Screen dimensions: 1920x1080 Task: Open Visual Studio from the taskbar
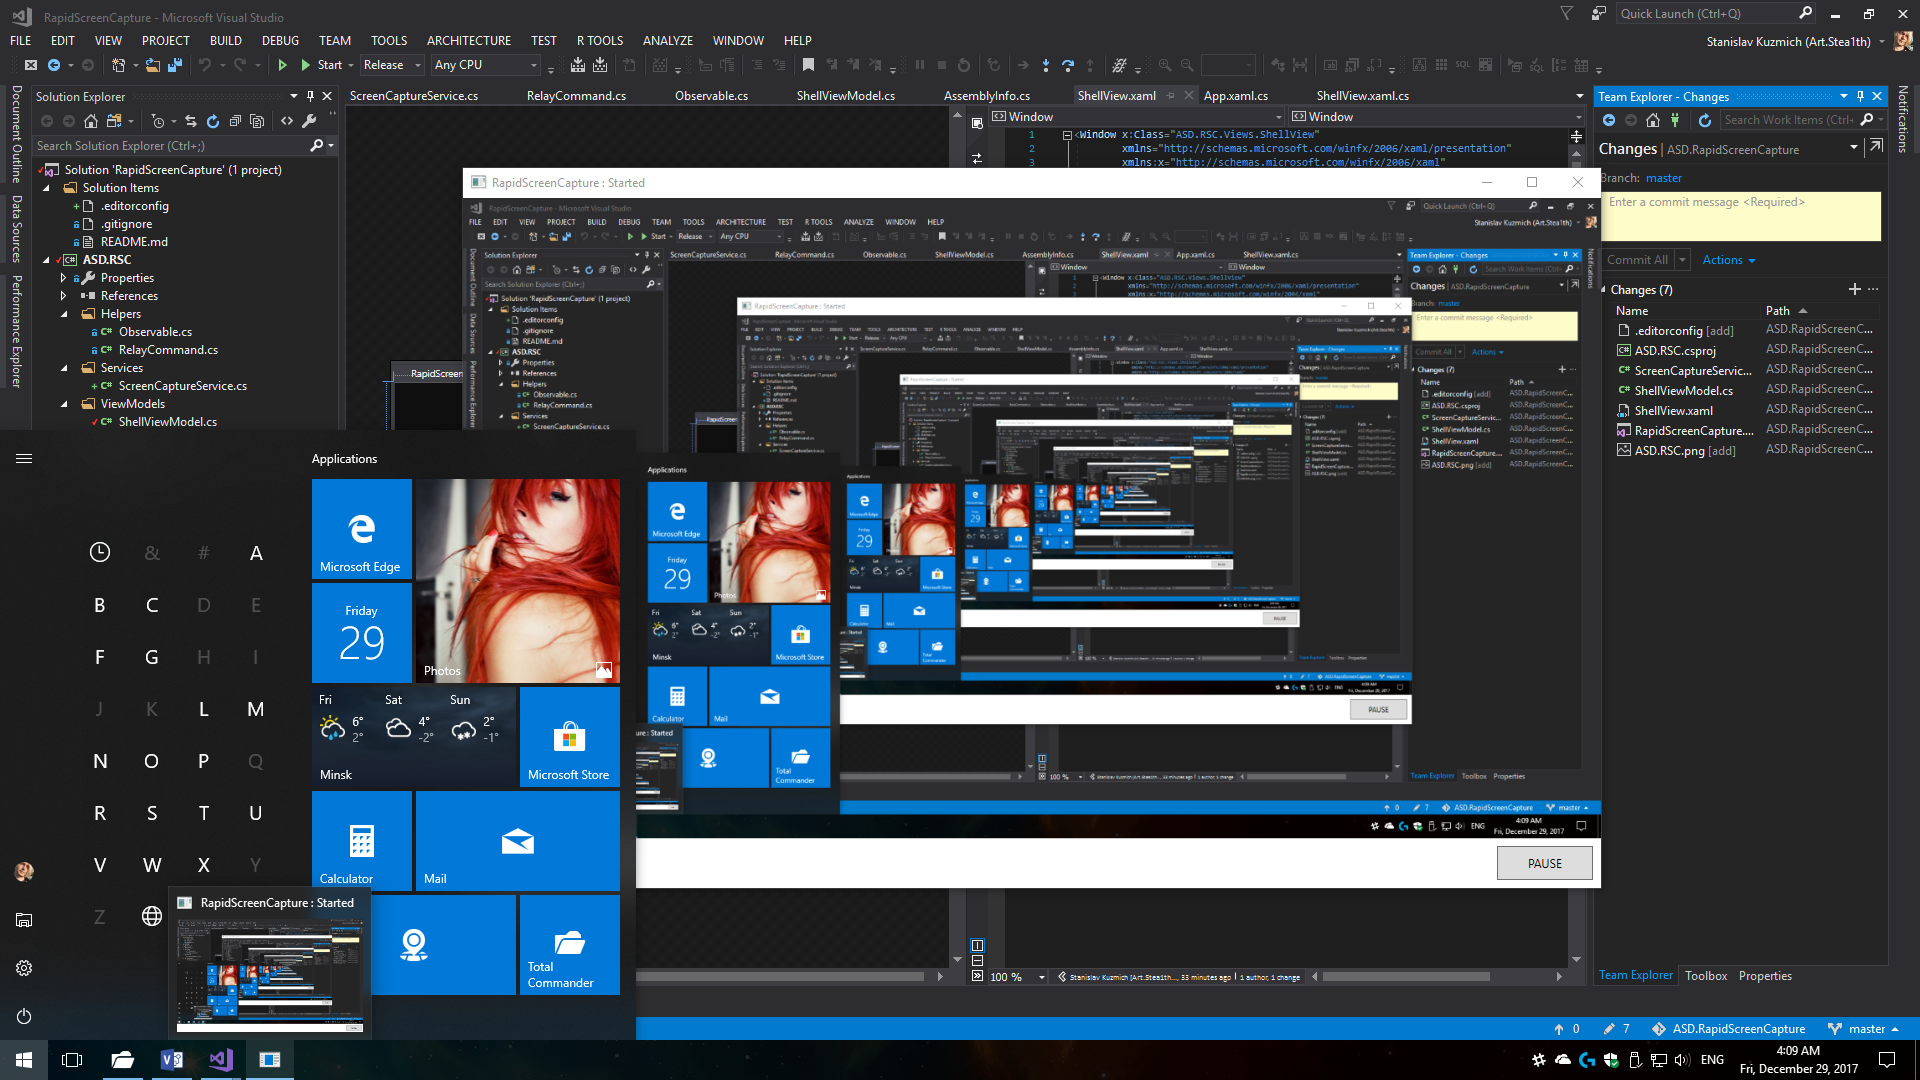220,1059
